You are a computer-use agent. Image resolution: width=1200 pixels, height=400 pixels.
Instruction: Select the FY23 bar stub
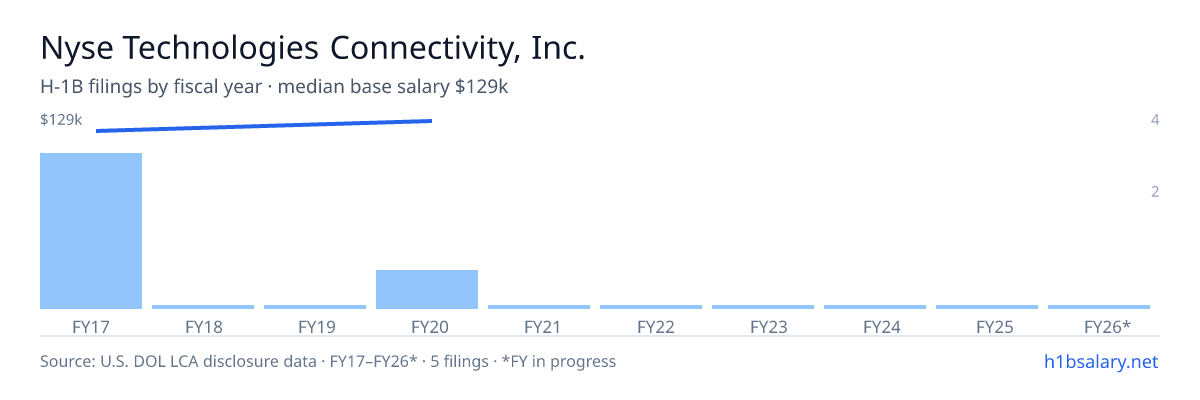pyautogui.click(x=763, y=307)
